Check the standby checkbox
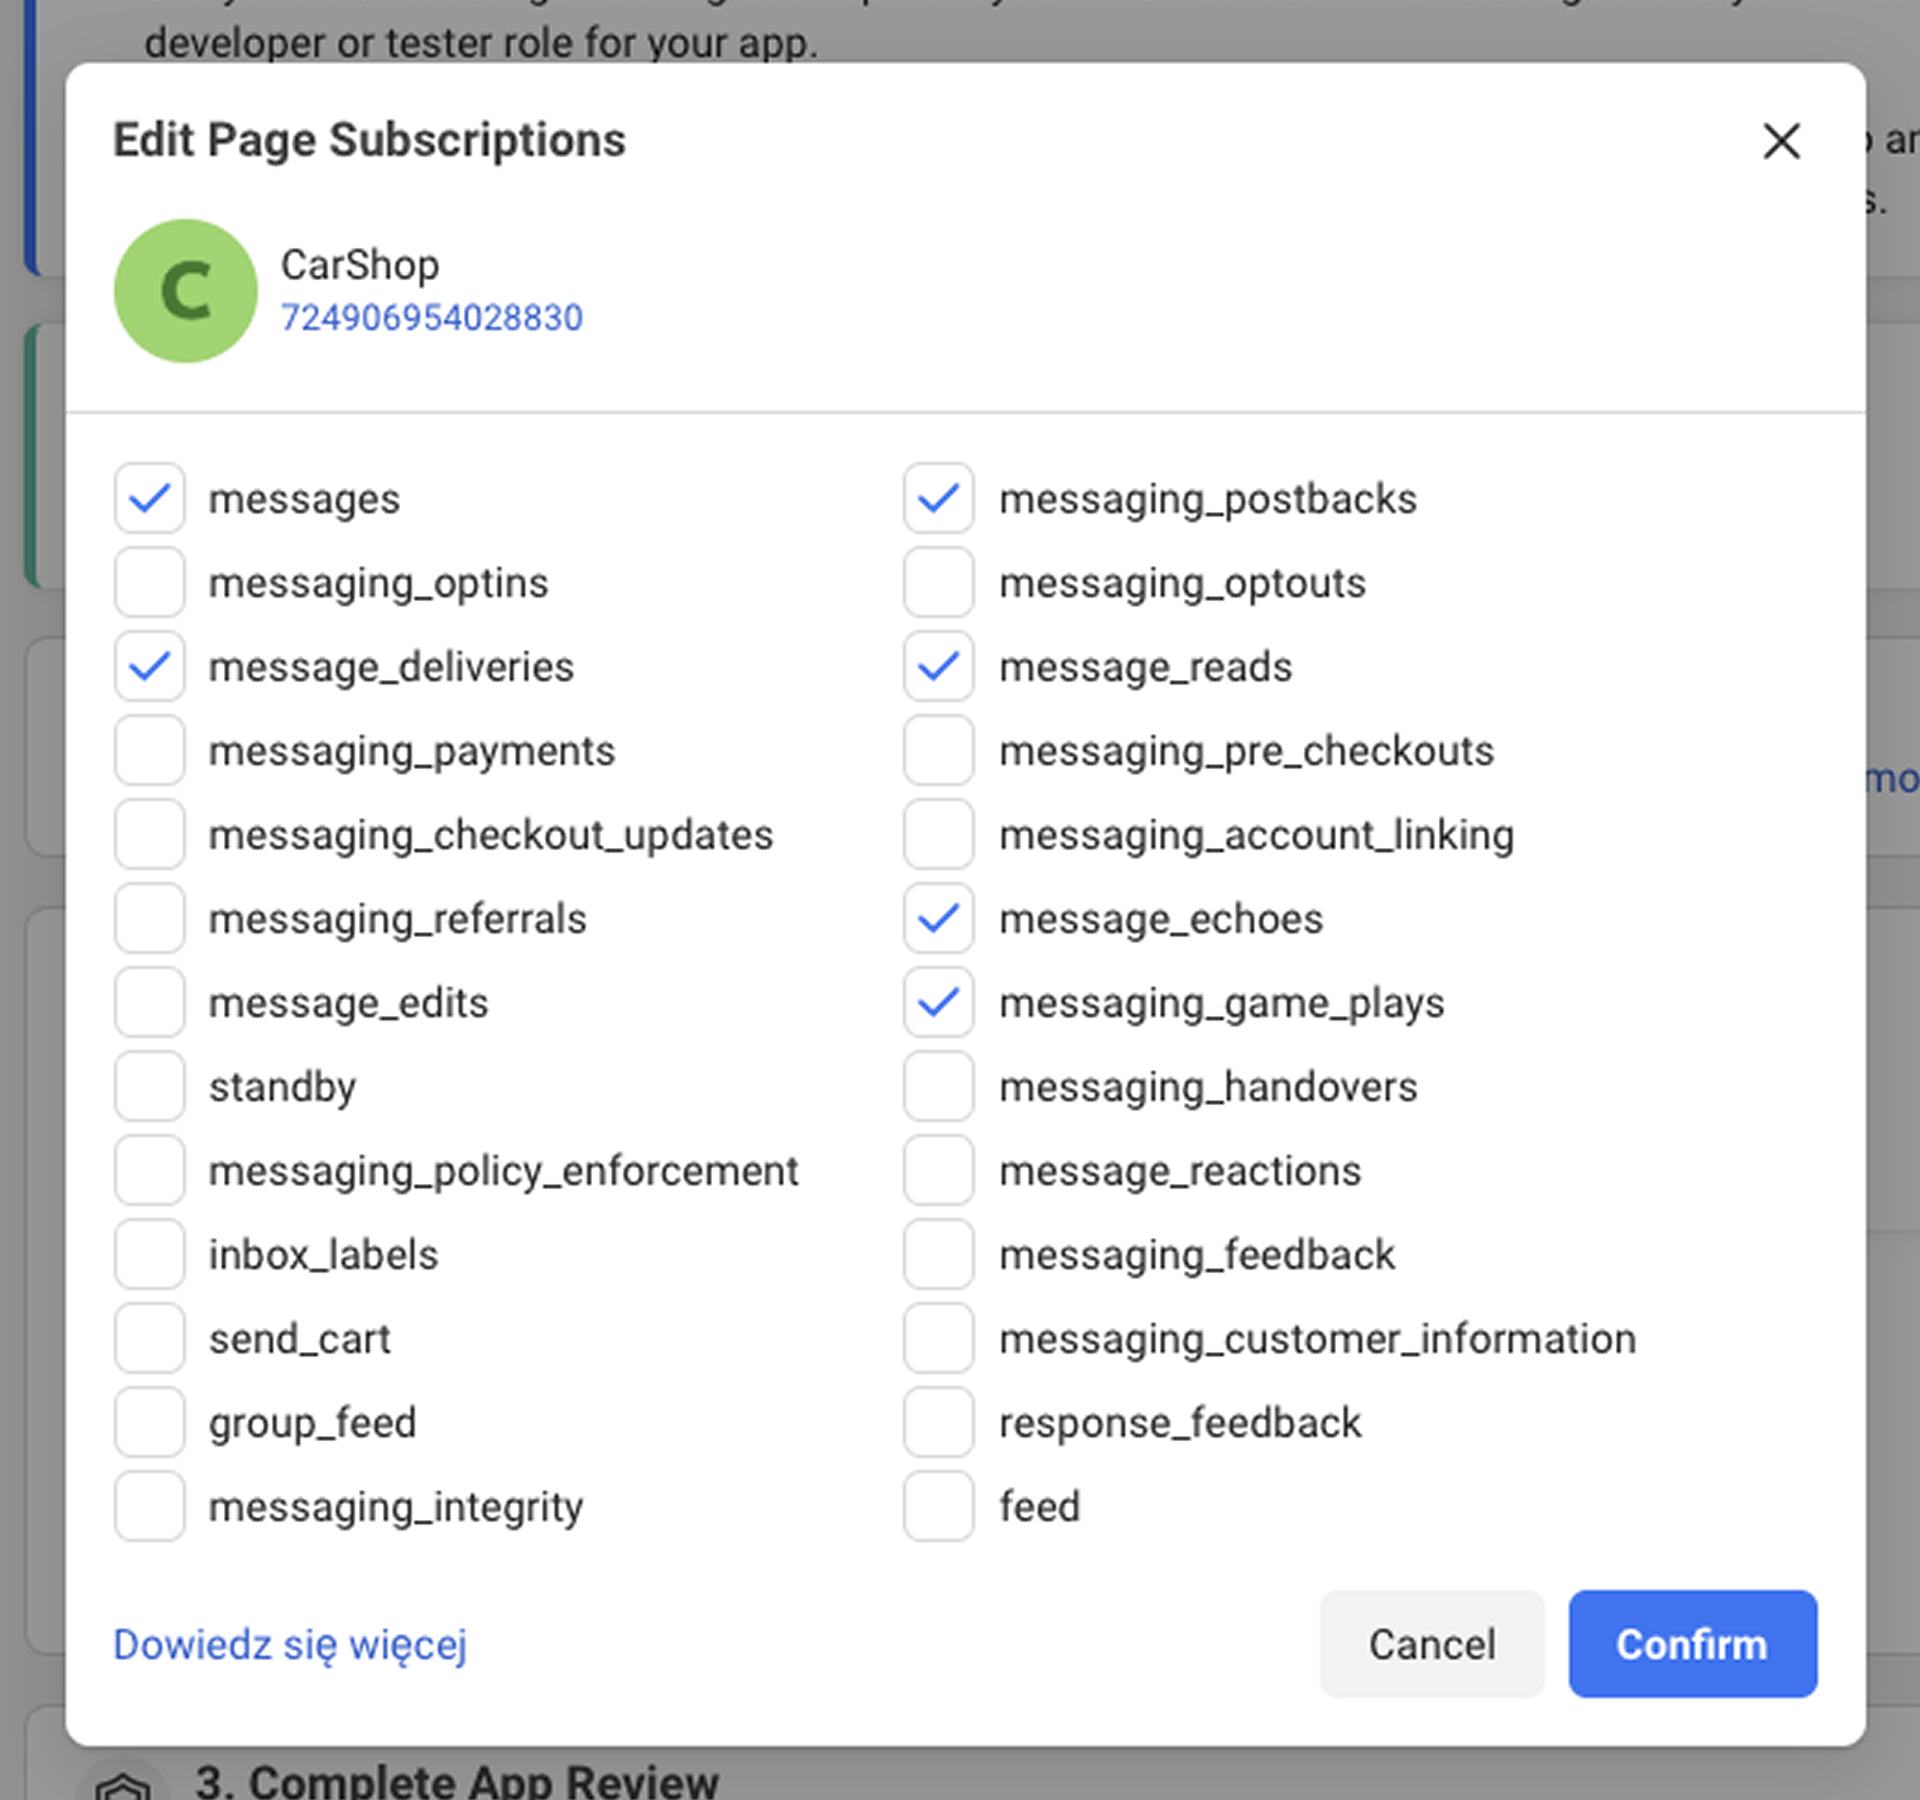The height and width of the screenshot is (1800, 1920). click(x=149, y=1086)
